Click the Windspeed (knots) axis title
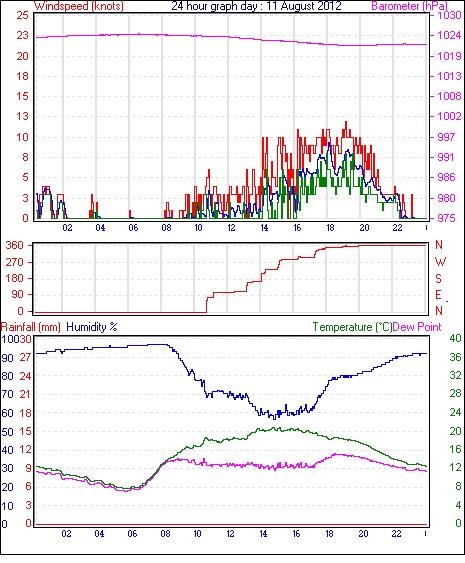The height and width of the screenshot is (563, 465). click(79, 6)
